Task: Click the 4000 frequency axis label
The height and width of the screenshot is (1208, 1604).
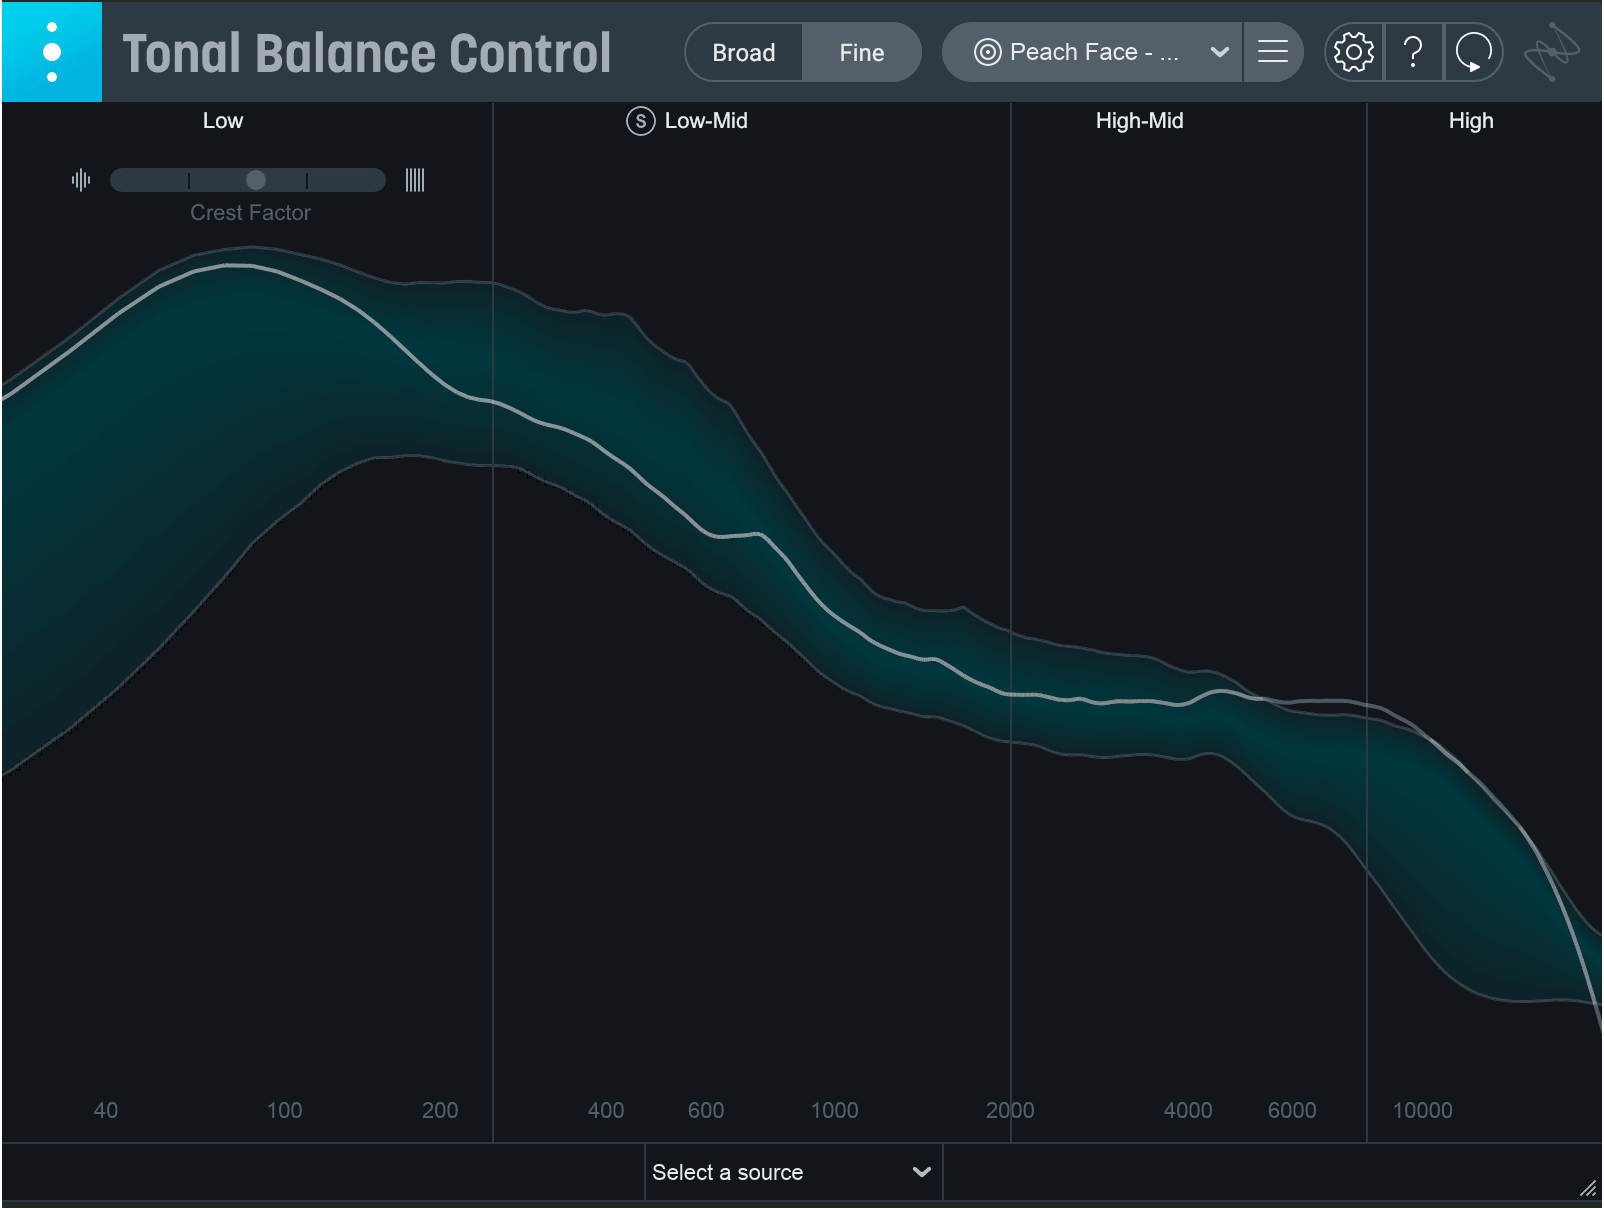Action: tap(1187, 1110)
